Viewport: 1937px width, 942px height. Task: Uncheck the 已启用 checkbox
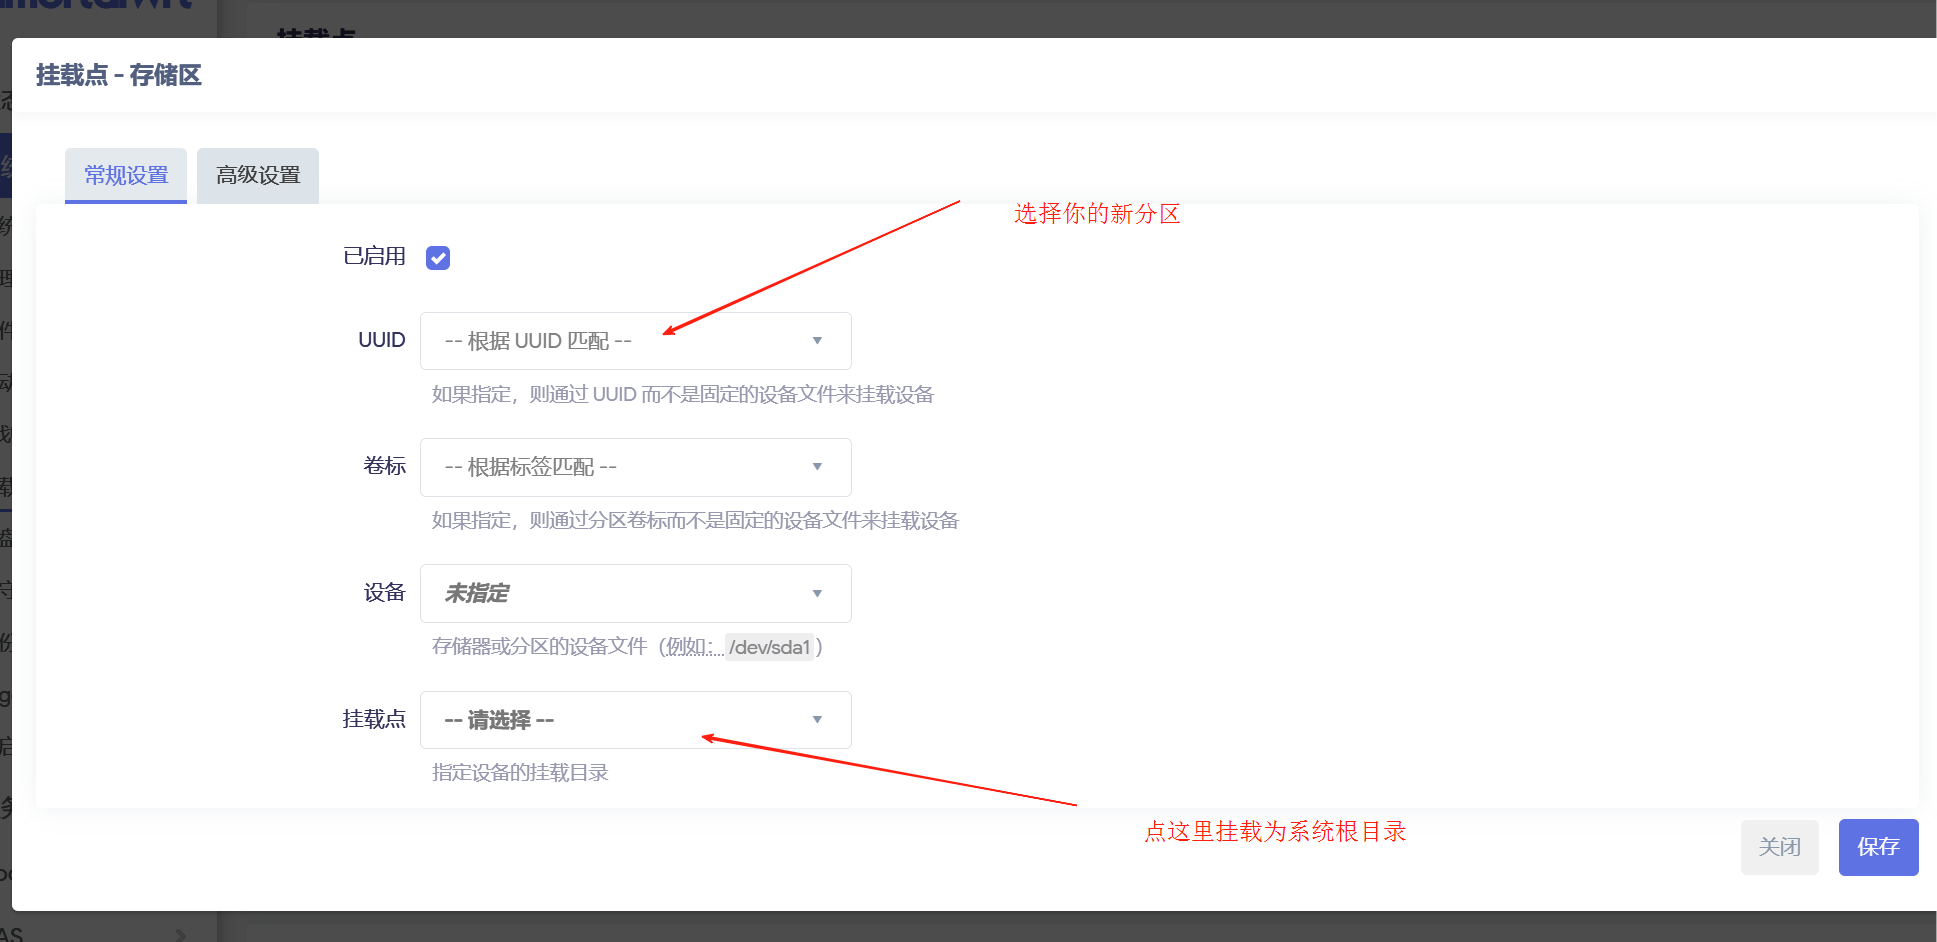click(x=438, y=258)
